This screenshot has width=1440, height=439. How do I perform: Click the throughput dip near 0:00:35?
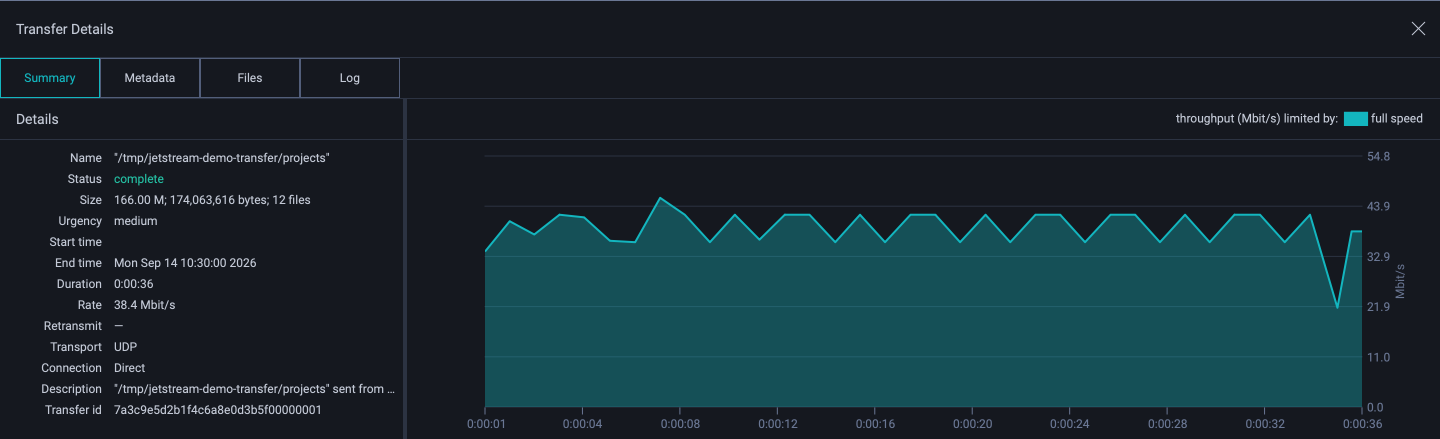[1337, 307]
